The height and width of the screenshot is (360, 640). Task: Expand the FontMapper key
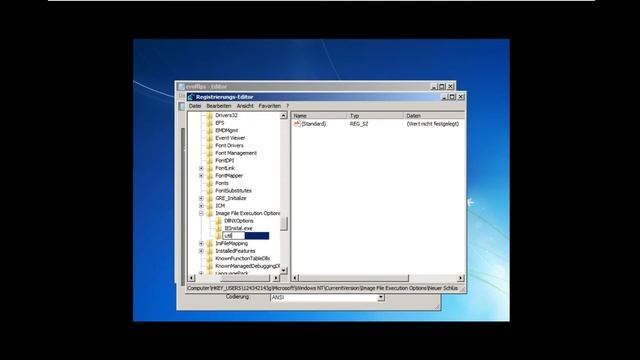point(201,176)
